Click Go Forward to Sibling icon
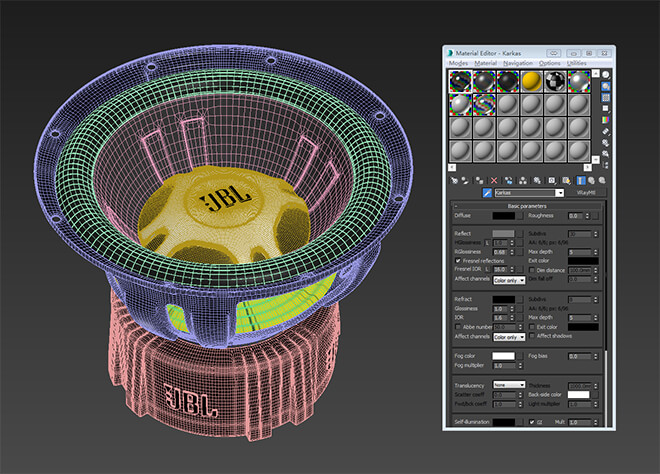The width and height of the screenshot is (660, 474). click(x=602, y=181)
